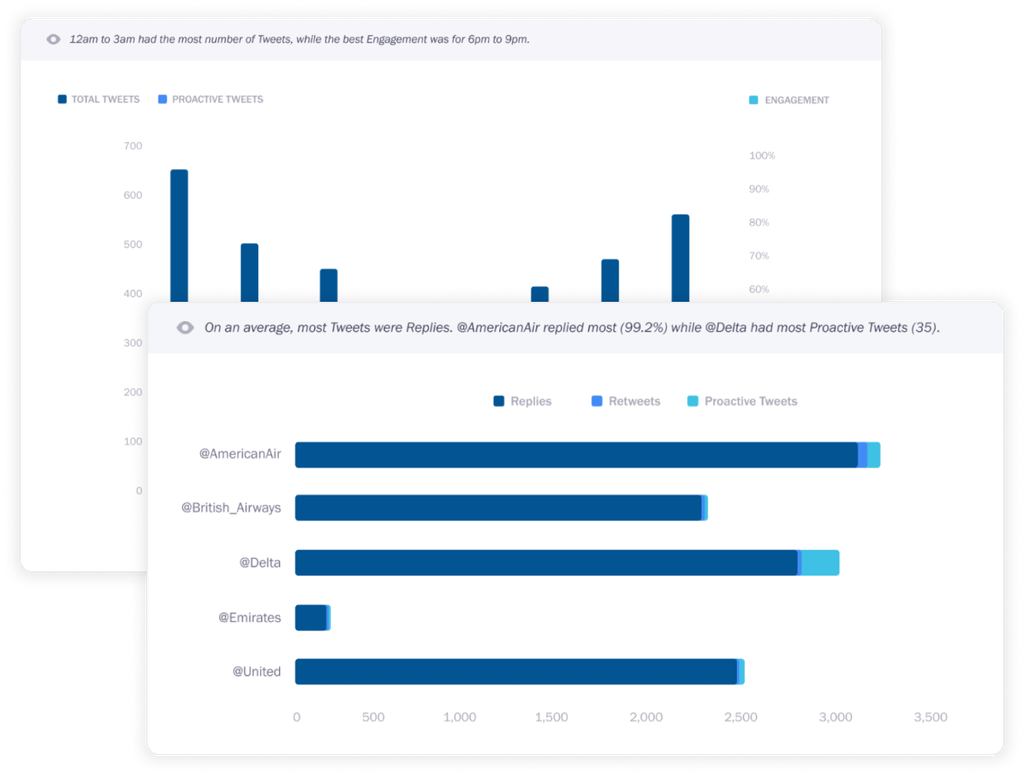Toggle the Proactive Tweets legend in top chart
Screen dimensions: 1024x776
pos(210,100)
